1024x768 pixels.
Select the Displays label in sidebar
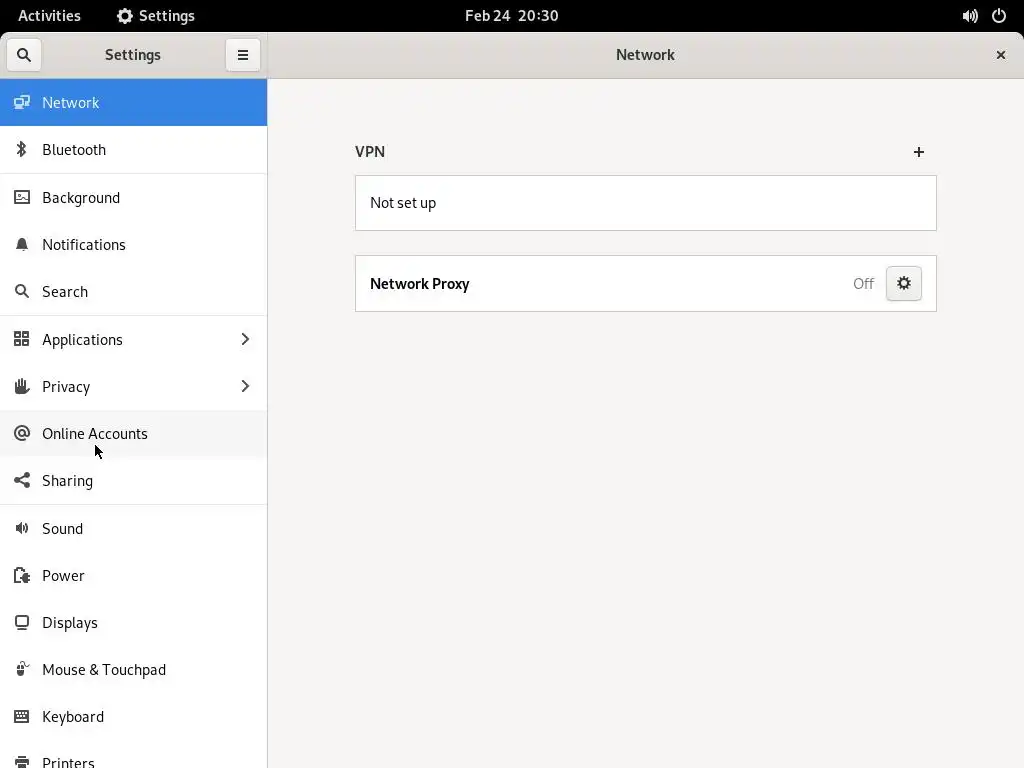pos(70,623)
